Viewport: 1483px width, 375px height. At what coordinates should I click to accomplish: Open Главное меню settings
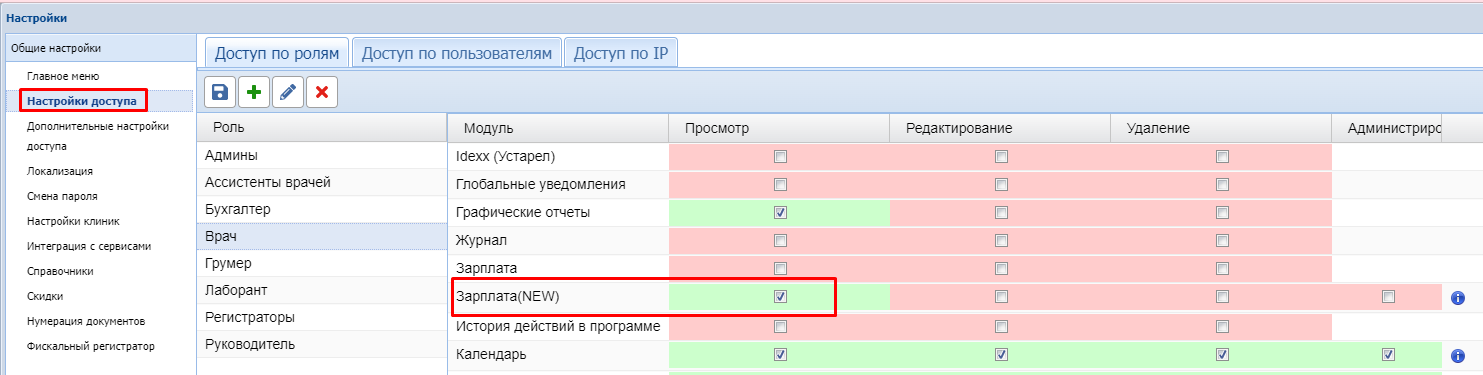pyautogui.click(x=63, y=76)
